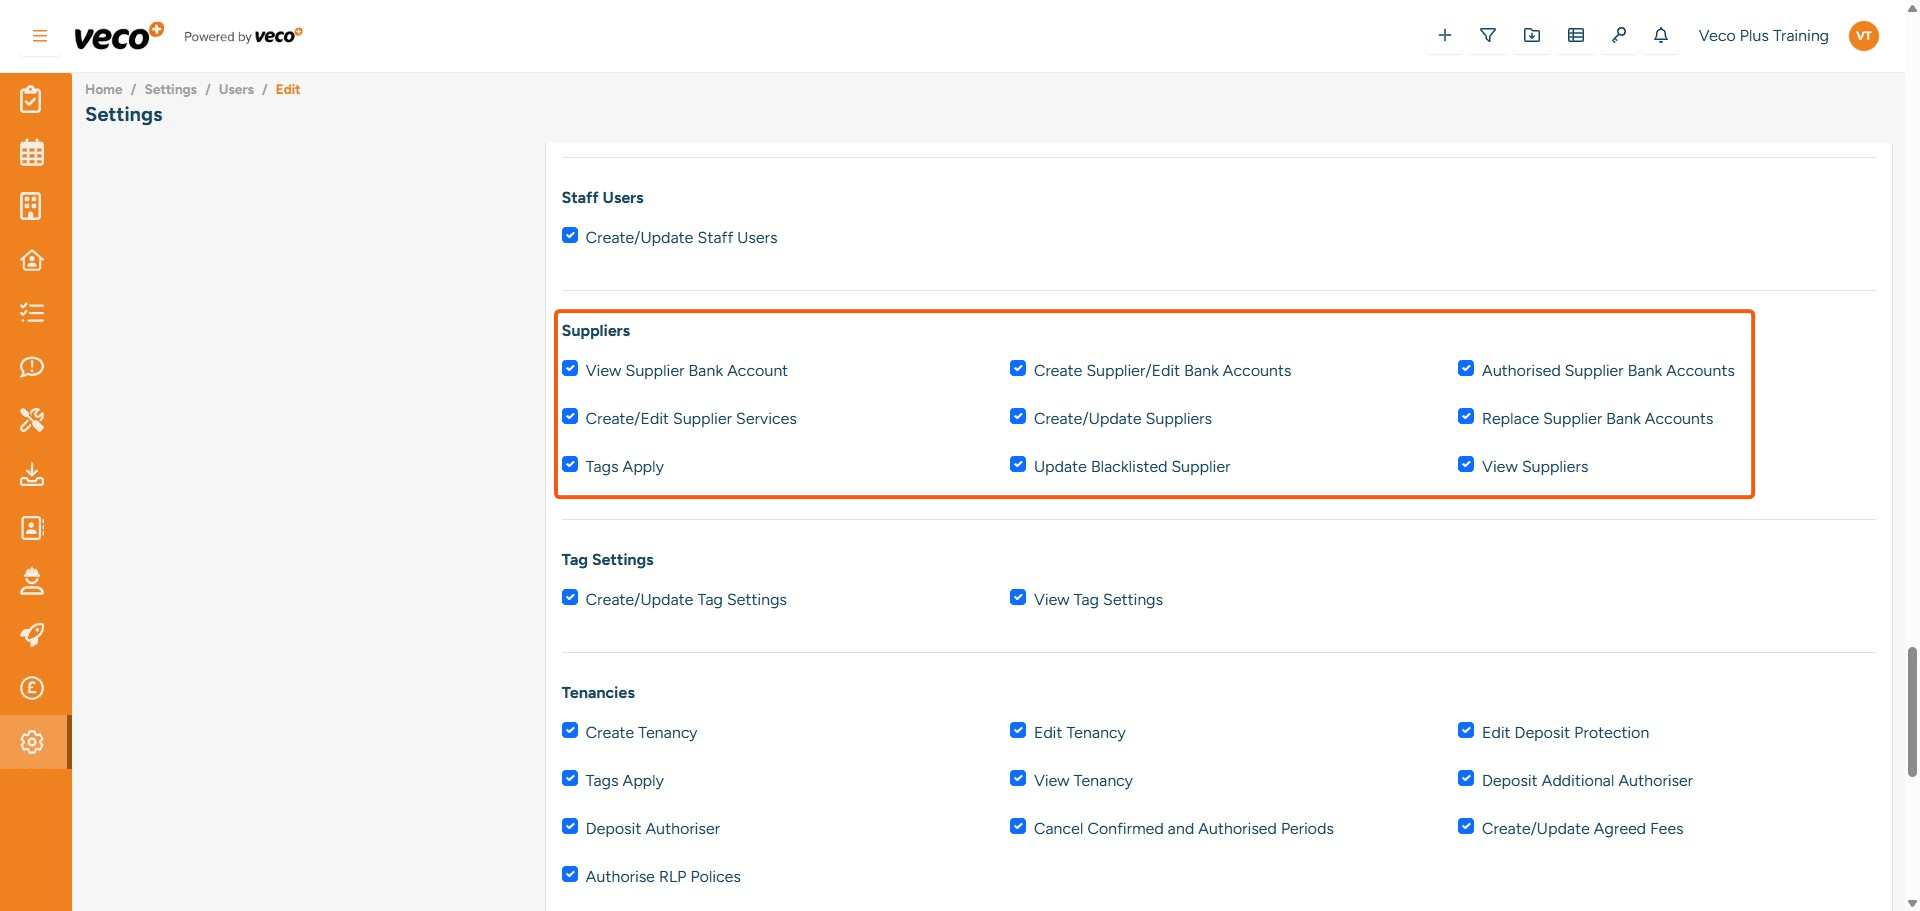Navigate Home via the breadcrumb
Viewport: 1920px width, 911px height.
(103, 89)
